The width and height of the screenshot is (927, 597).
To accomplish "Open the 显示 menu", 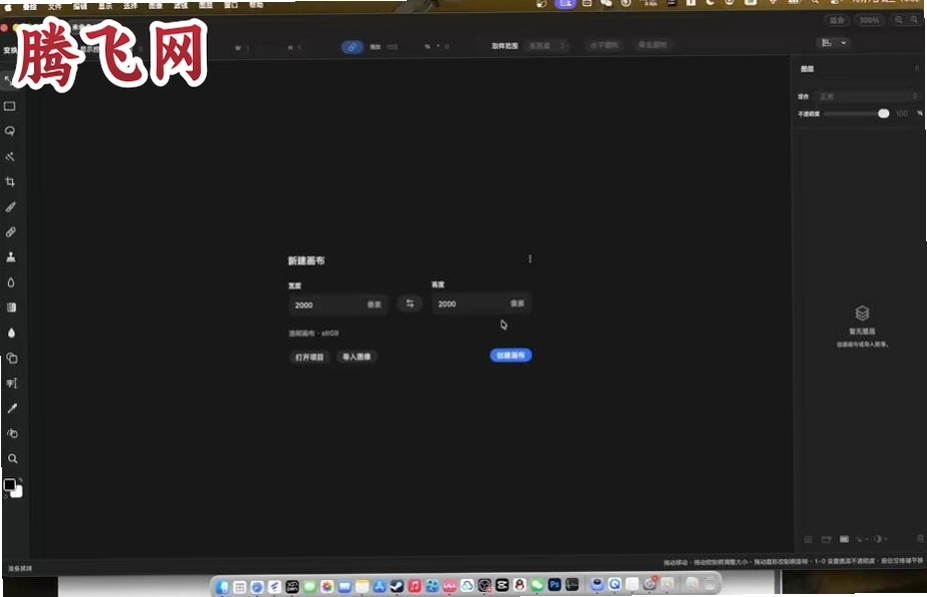I will pyautogui.click(x=105, y=6).
